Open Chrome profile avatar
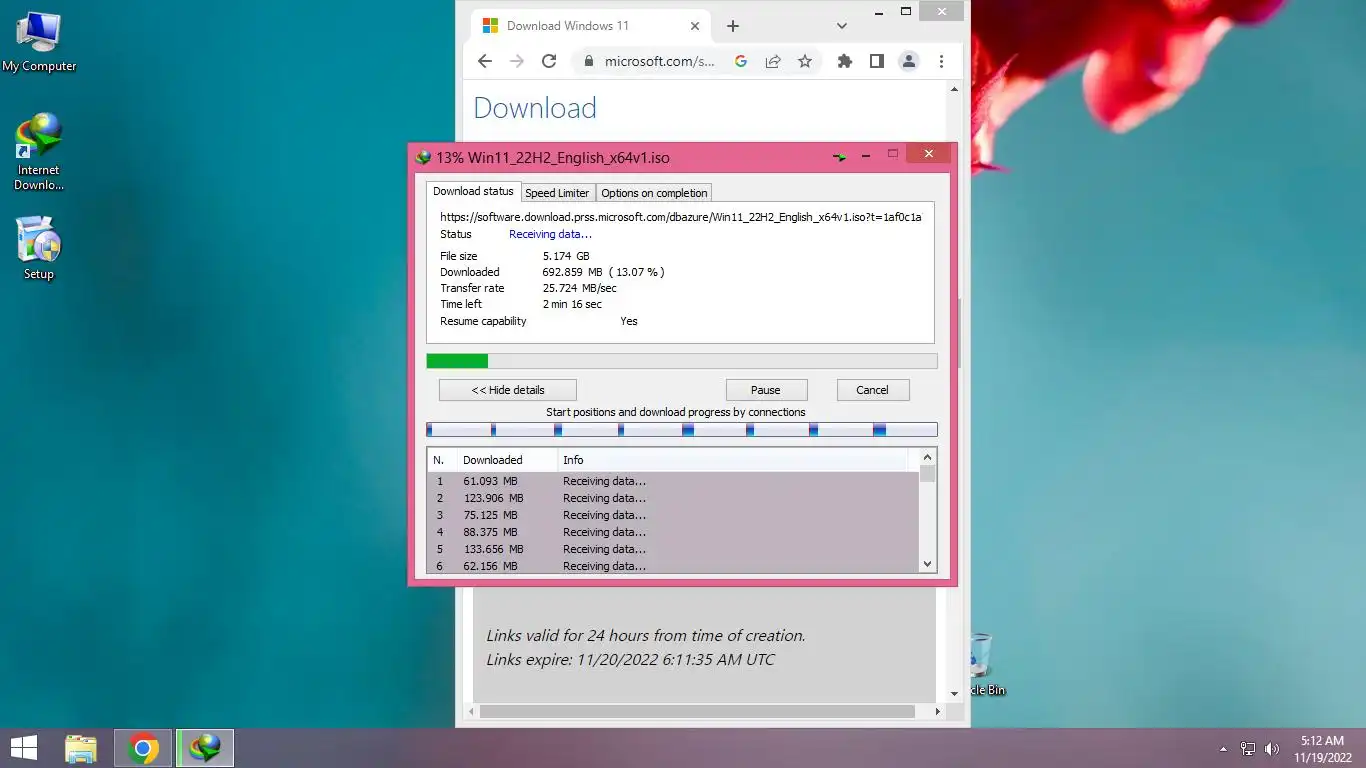 909,61
